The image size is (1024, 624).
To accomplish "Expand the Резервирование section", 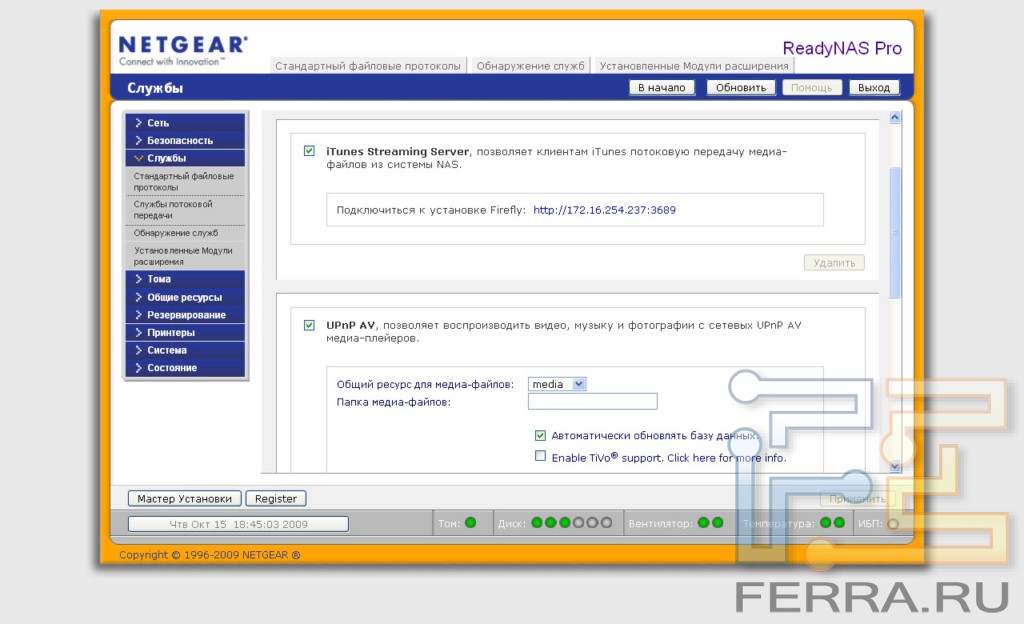I will [x=185, y=315].
